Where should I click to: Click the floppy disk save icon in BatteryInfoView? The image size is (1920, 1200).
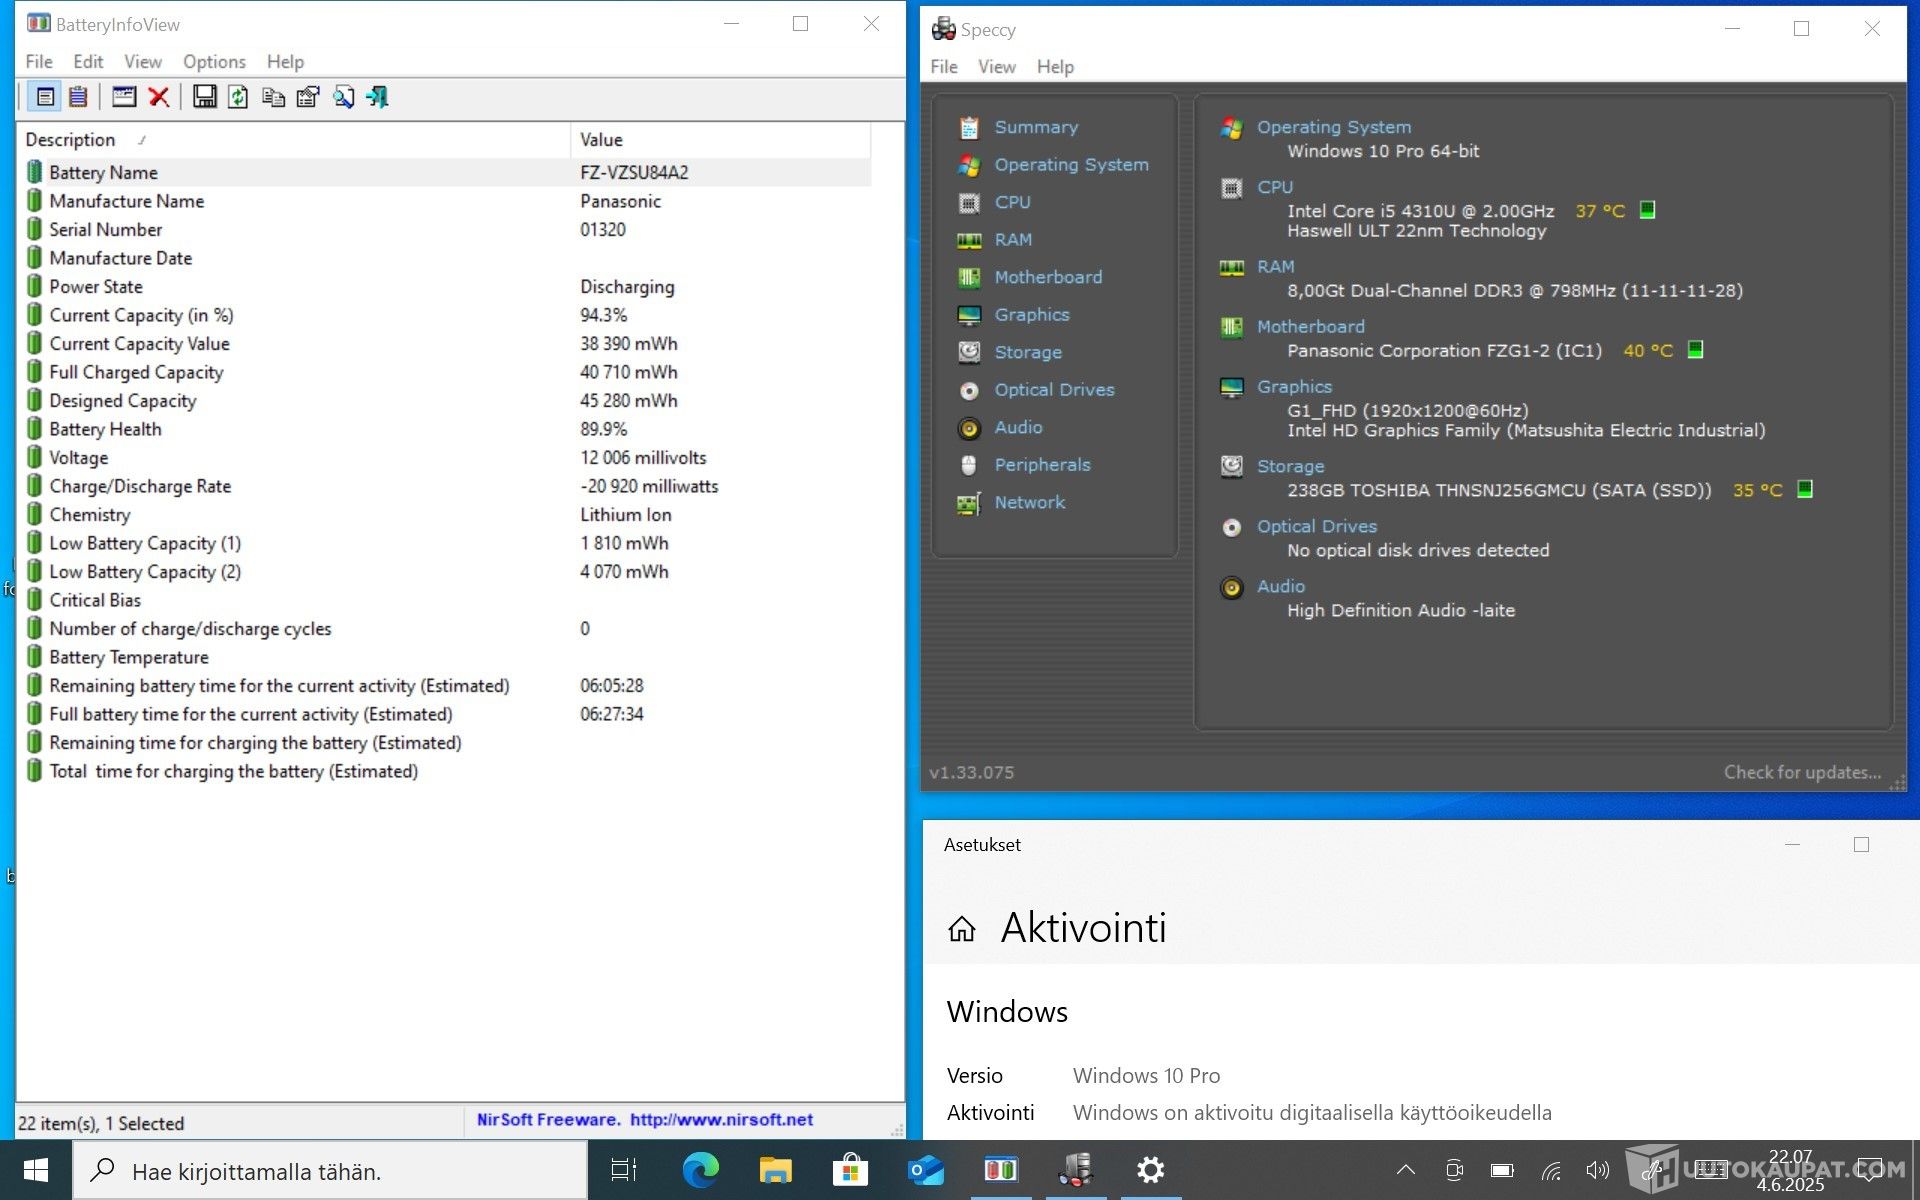pos(204,97)
